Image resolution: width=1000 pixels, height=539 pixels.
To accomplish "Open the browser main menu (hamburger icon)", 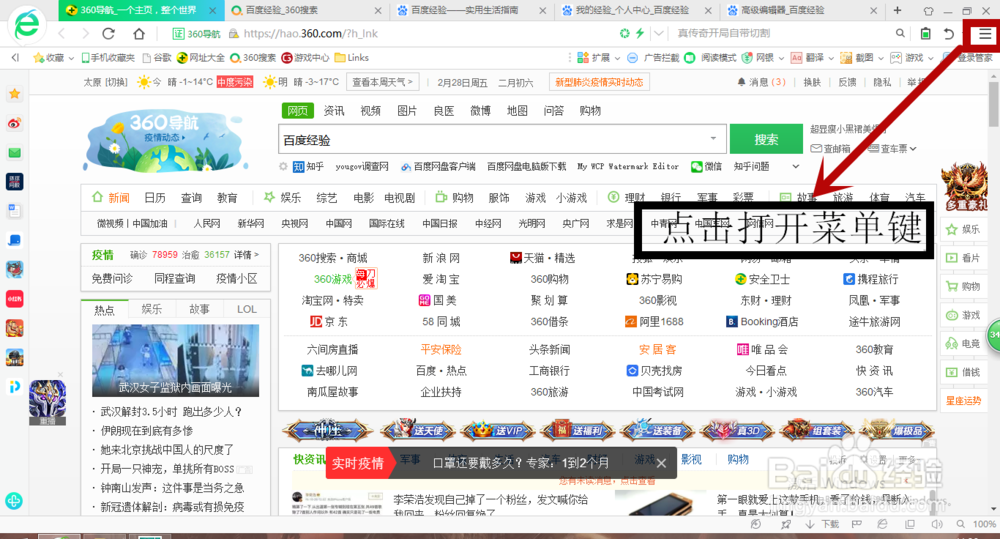I will 985,34.
